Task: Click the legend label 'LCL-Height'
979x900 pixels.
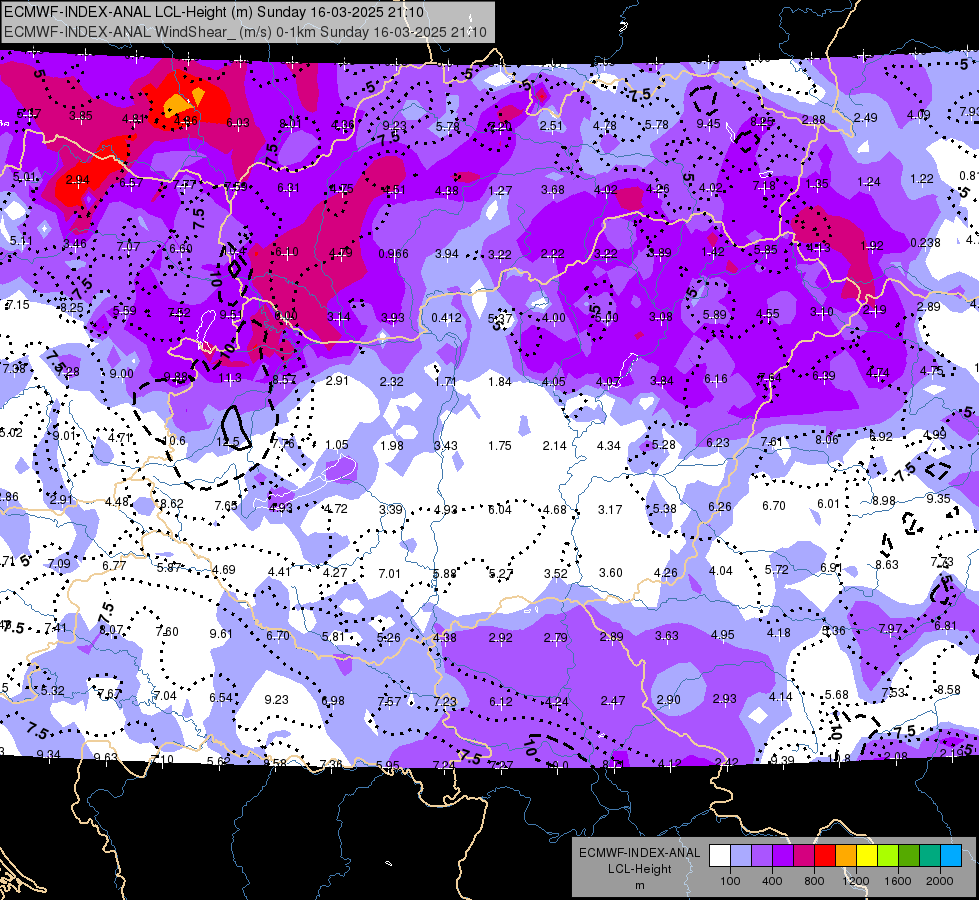Action: point(639,869)
